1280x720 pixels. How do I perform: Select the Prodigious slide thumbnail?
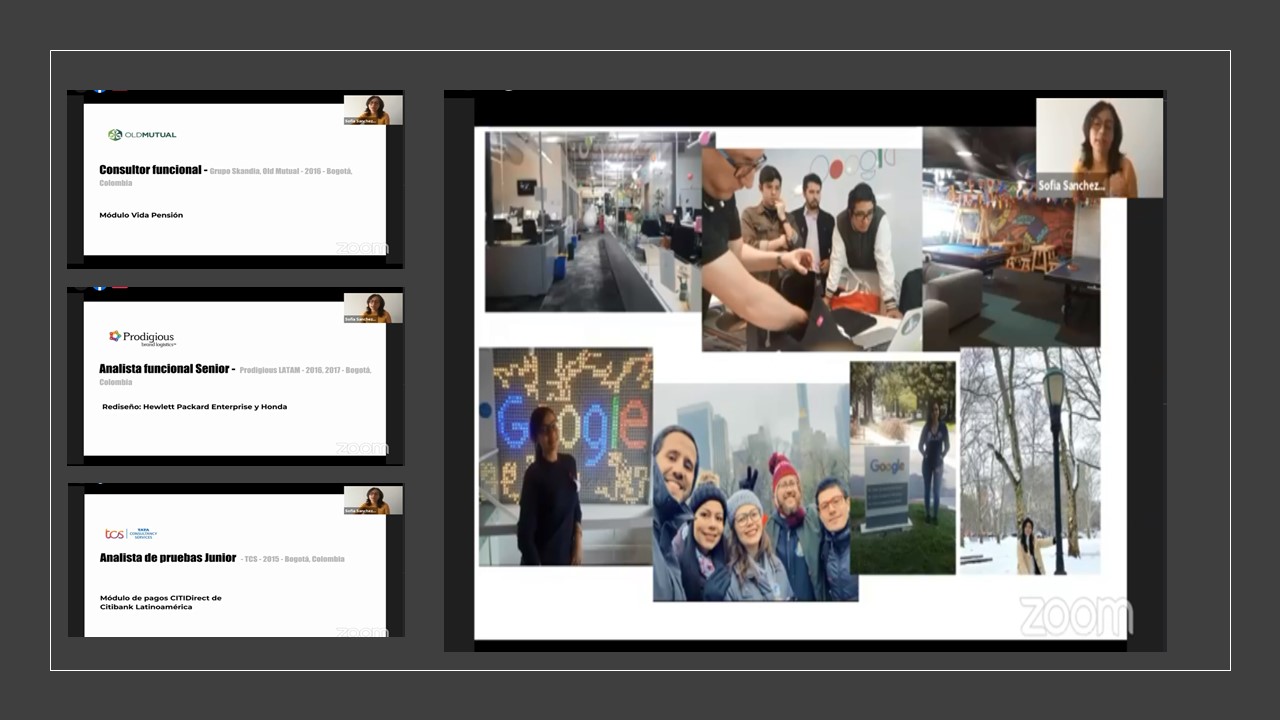[x=235, y=376]
